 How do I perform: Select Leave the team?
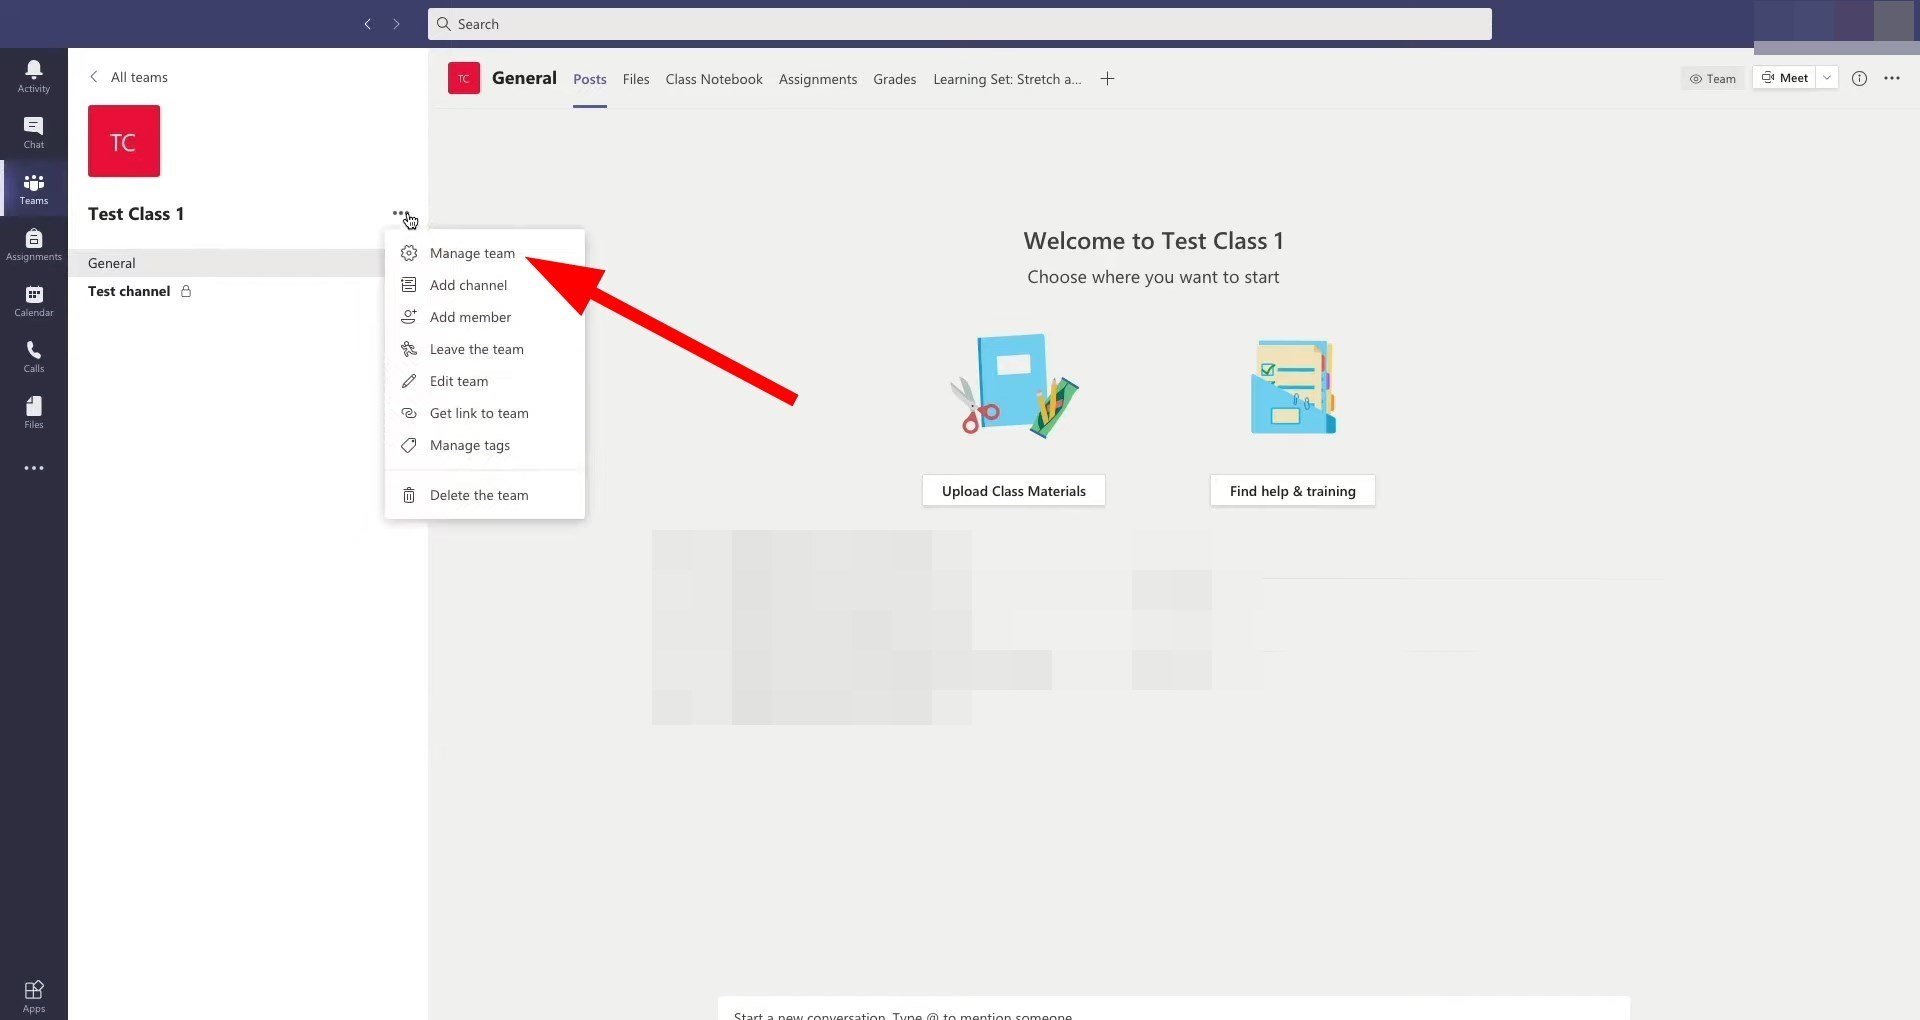(485, 349)
